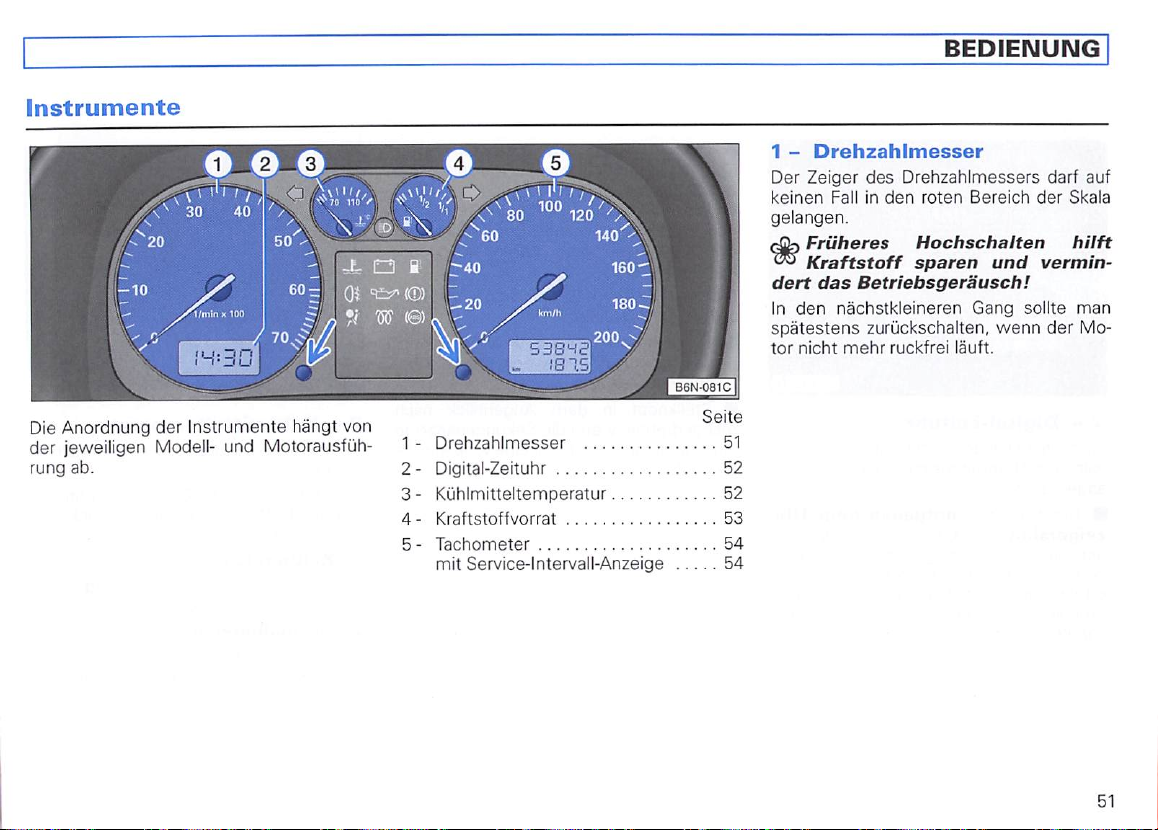Click the flower environmental tip icon
This screenshot has width=1158, height=830.
(784, 253)
